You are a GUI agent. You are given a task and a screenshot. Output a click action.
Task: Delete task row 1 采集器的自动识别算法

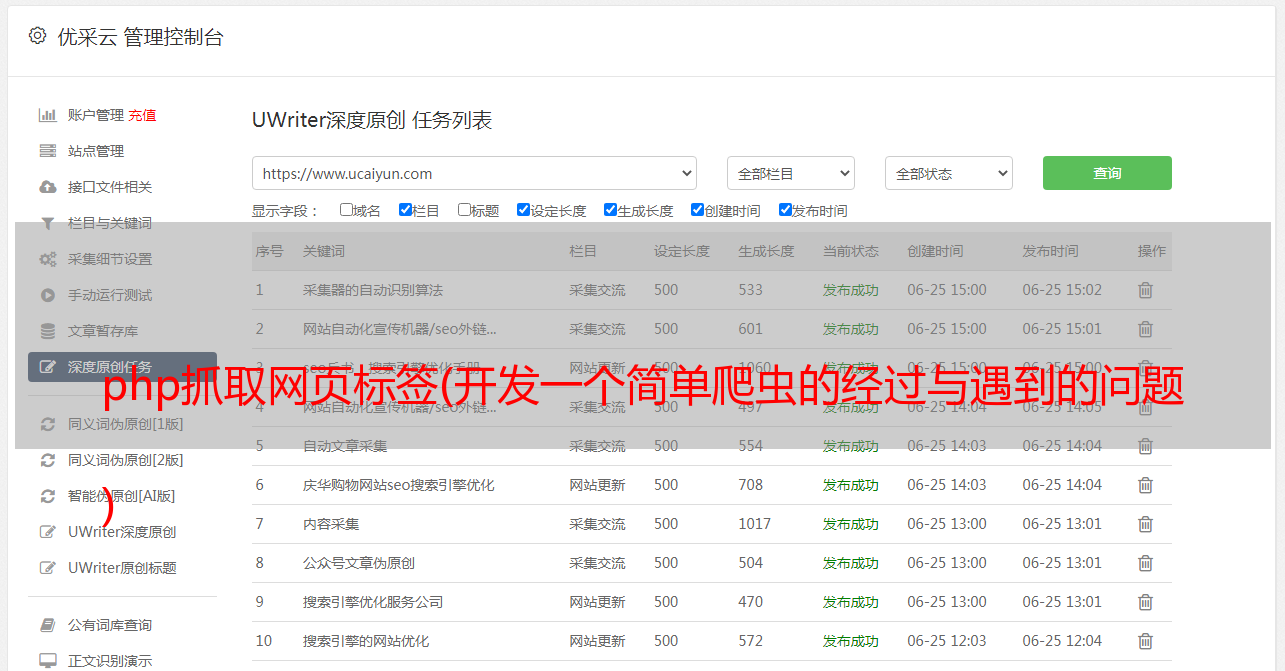[x=1145, y=290]
